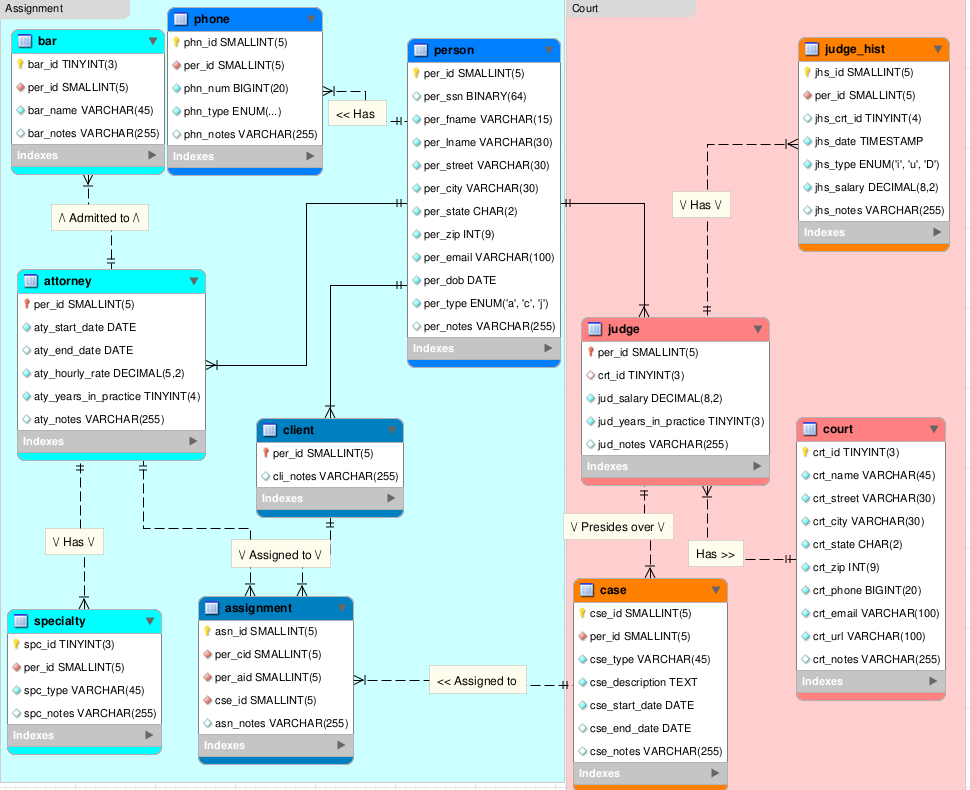Expand Indexes section of specialty table
This screenshot has width=970, height=790.
point(149,736)
